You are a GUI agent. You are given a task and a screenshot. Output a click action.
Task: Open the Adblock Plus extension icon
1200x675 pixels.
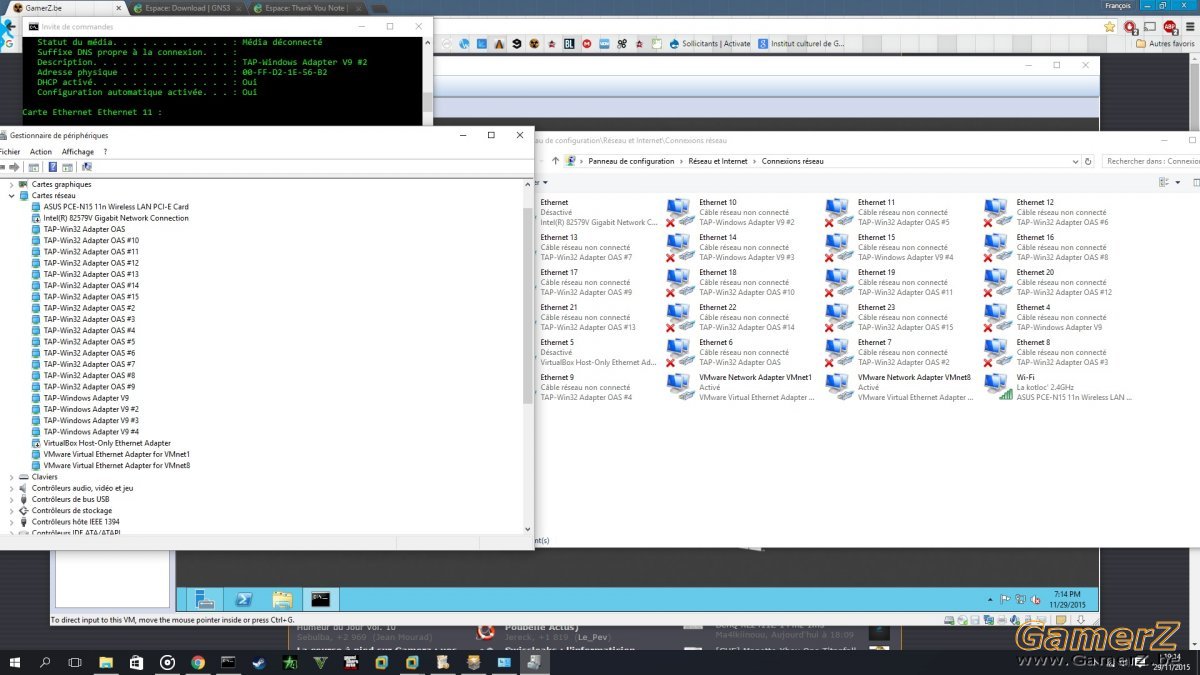pyautogui.click(x=1169, y=27)
